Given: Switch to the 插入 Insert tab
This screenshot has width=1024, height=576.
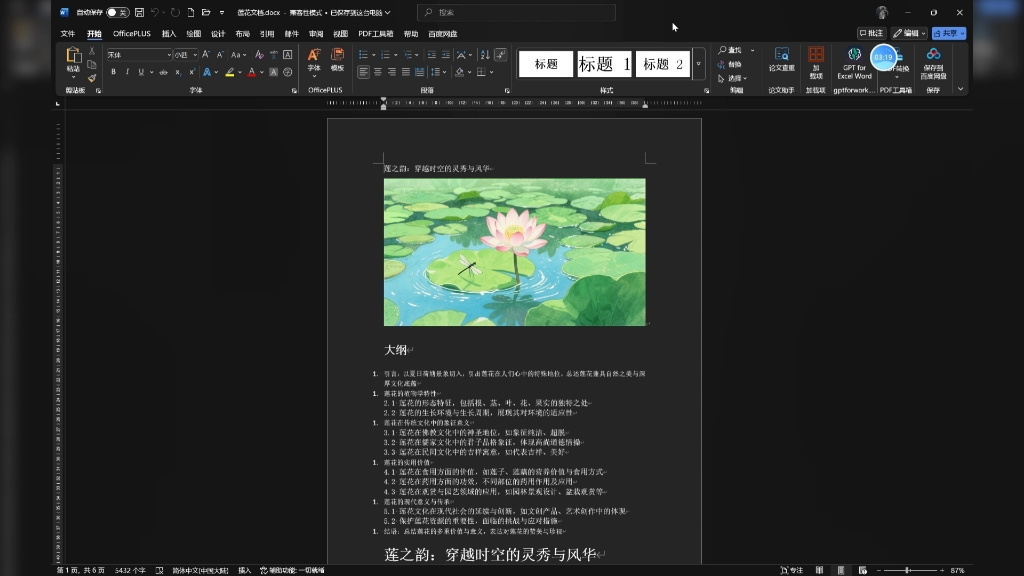Looking at the screenshot, I should click(x=169, y=34).
